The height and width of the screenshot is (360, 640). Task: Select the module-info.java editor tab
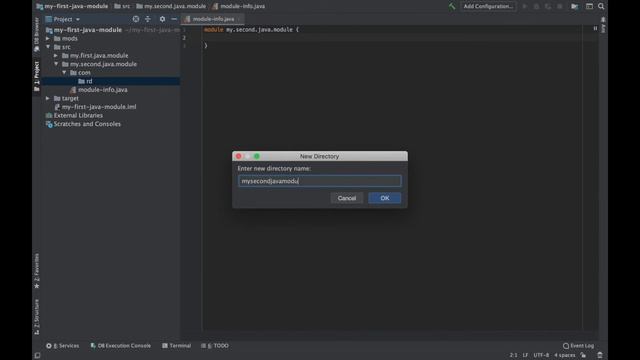(213, 19)
